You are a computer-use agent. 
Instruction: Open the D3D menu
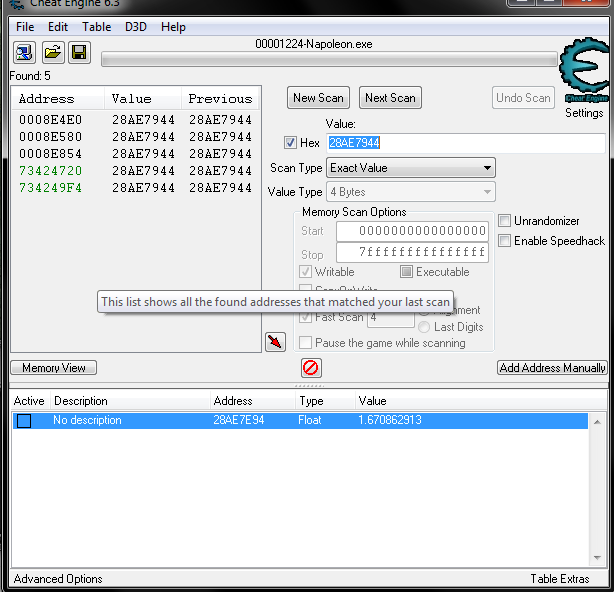coord(136,27)
